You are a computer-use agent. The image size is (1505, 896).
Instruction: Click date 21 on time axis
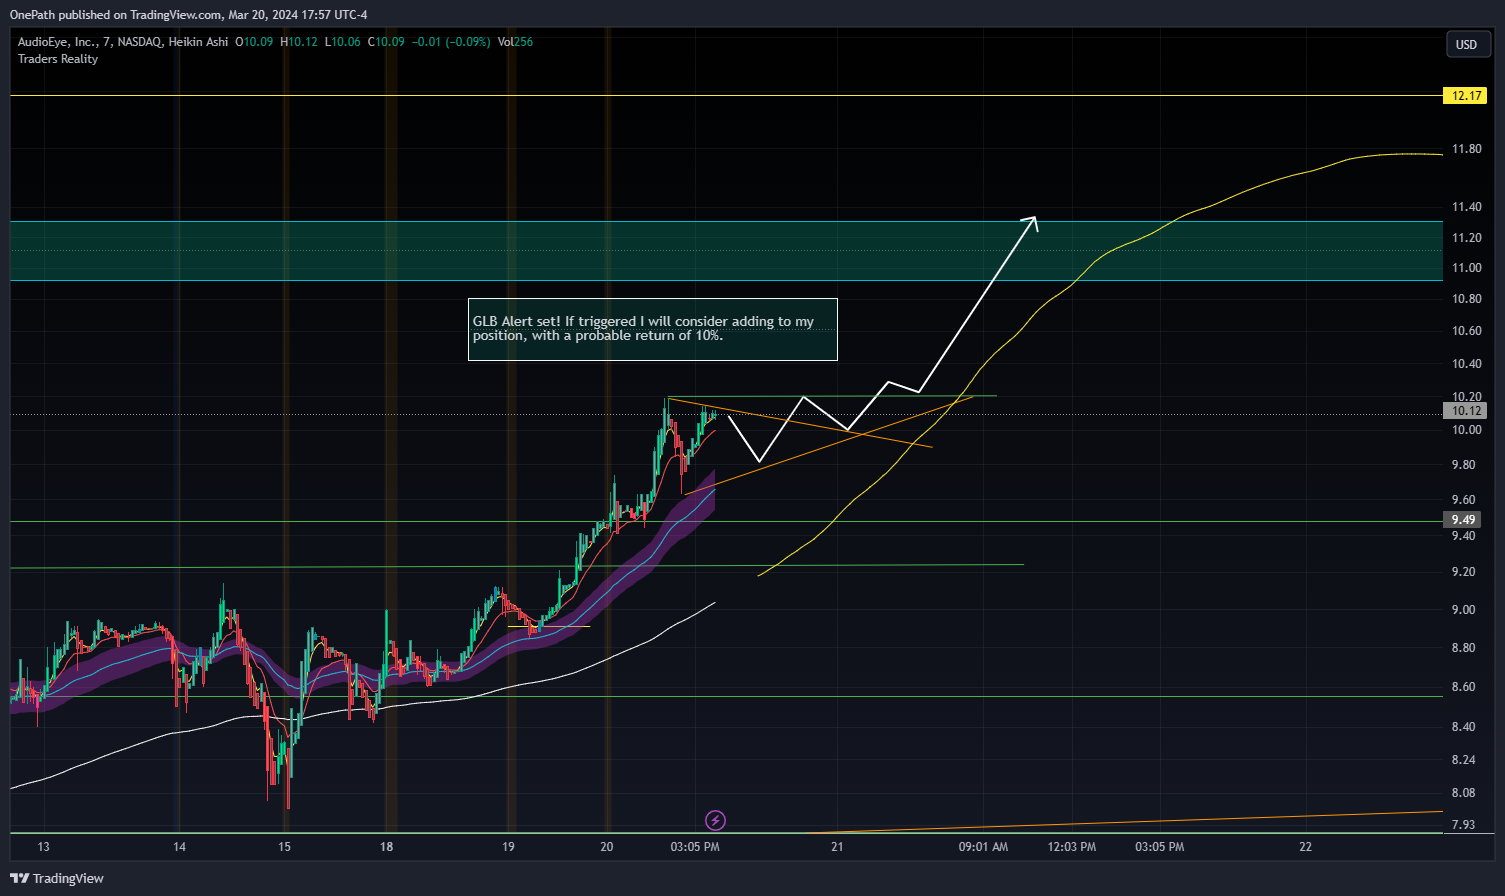837,847
